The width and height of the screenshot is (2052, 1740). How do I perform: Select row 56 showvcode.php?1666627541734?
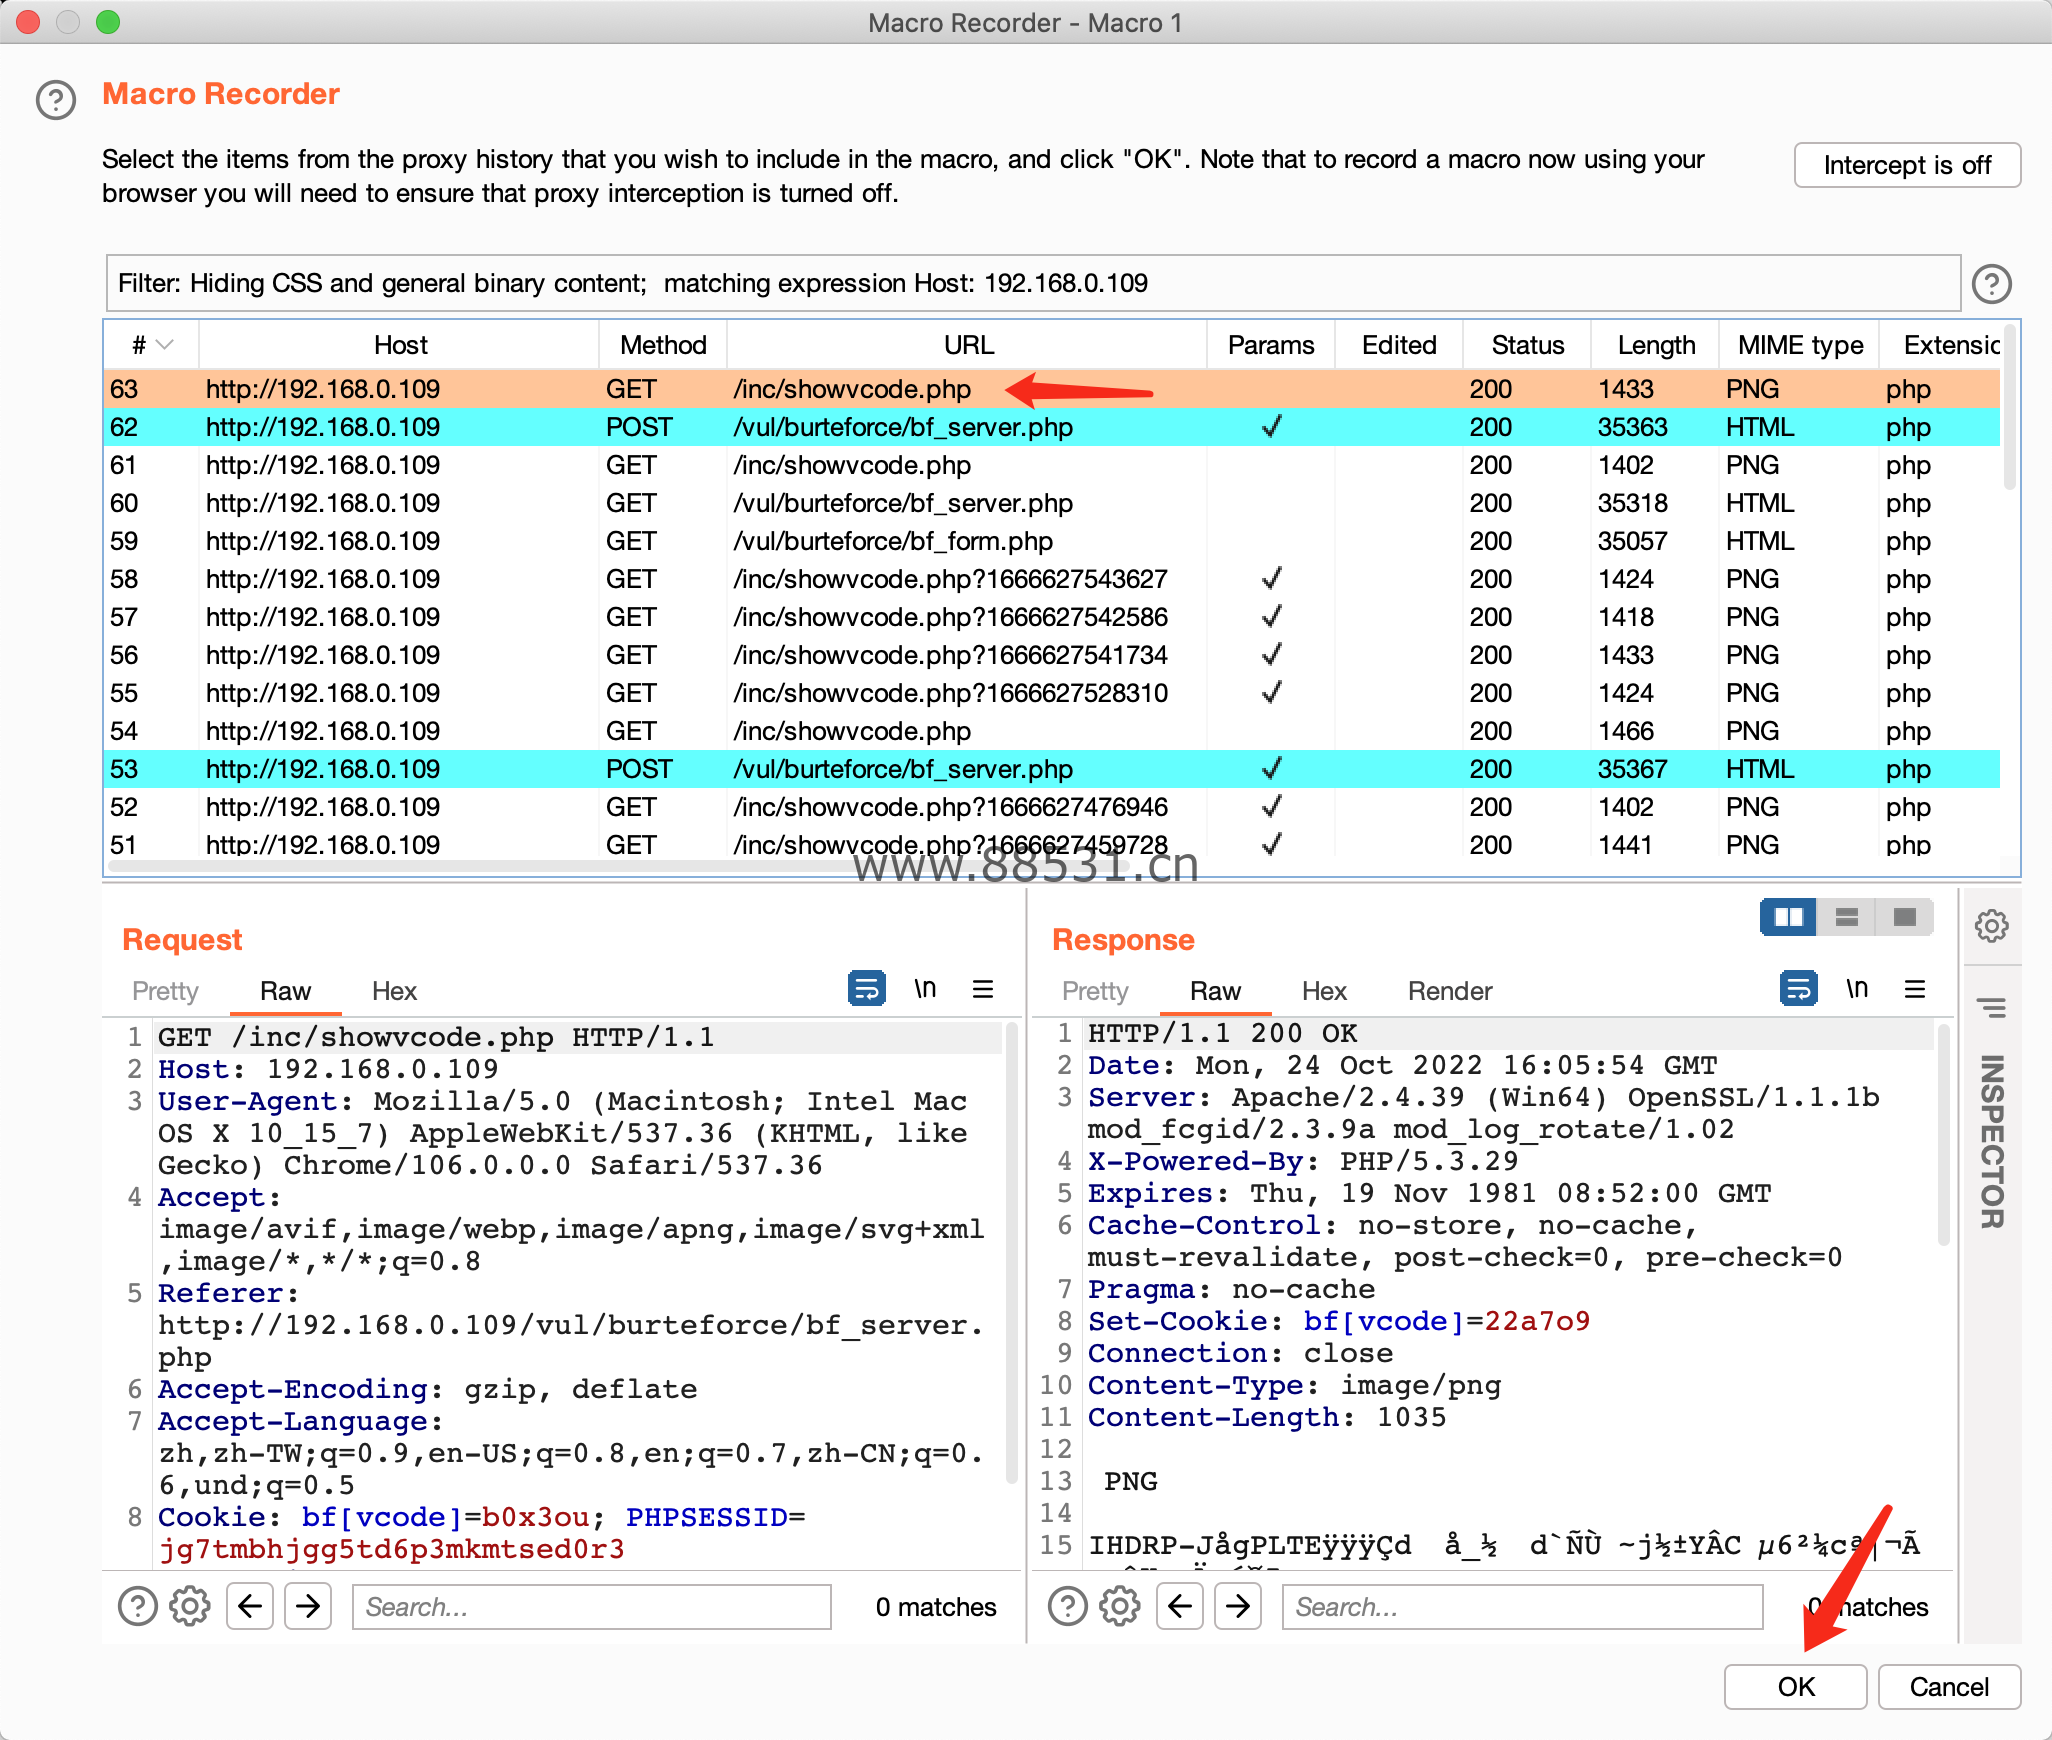(1052, 655)
